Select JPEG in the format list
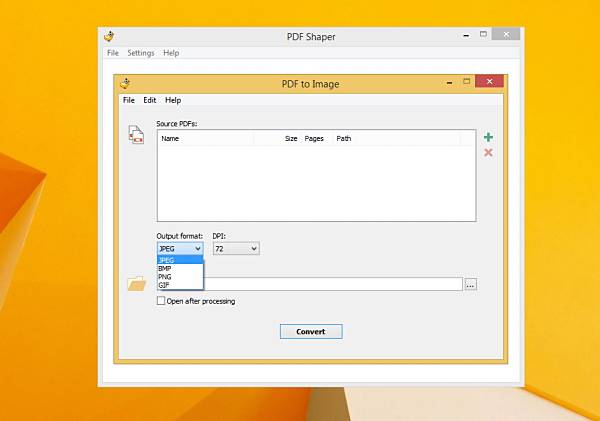Screen dimensions: 600x421 pyautogui.click(x=180, y=260)
